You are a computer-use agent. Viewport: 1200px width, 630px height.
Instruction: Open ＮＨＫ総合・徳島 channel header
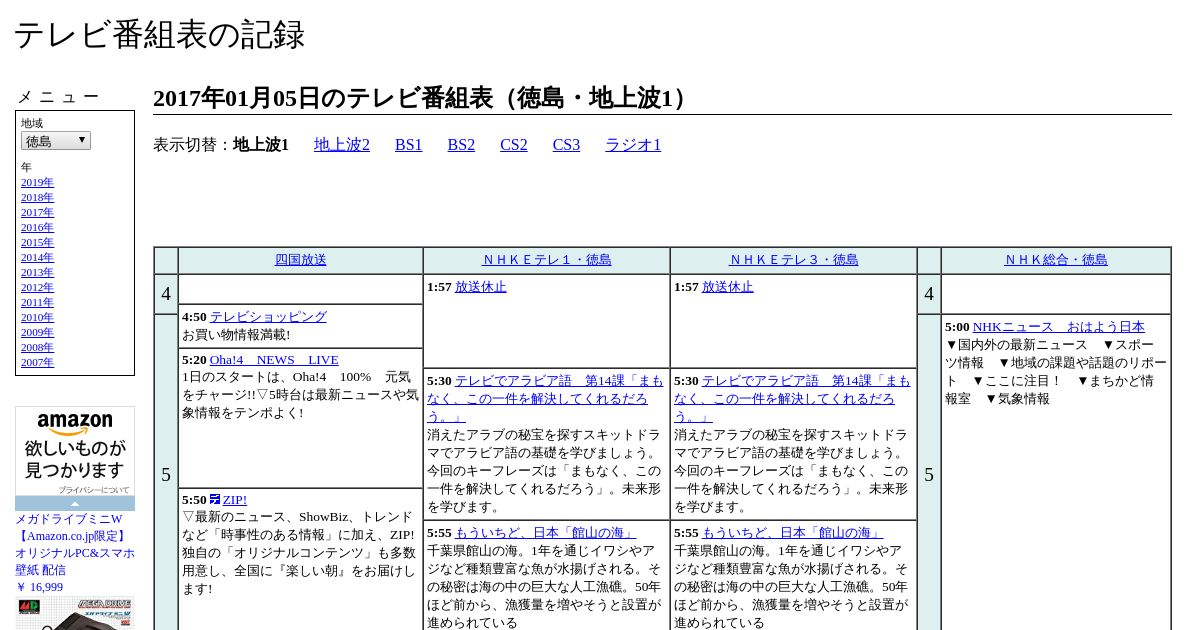click(1056, 260)
